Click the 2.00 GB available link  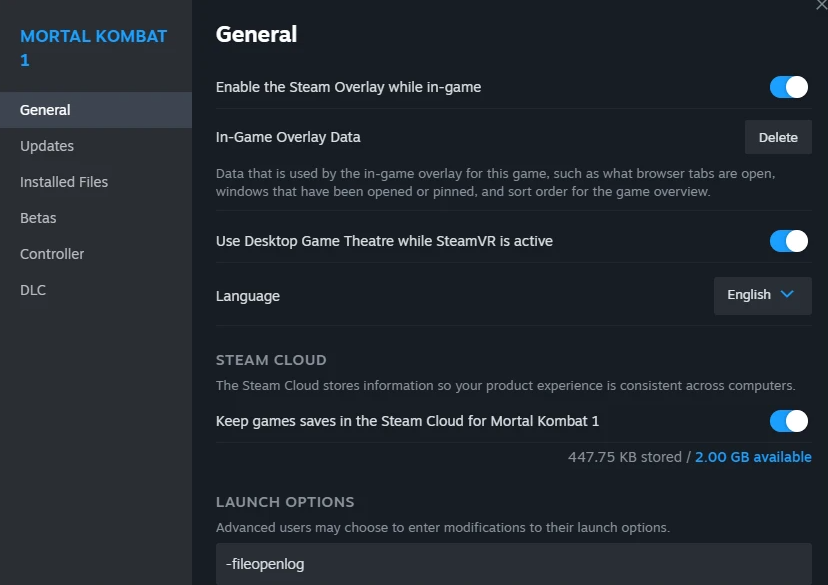coord(753,457)
